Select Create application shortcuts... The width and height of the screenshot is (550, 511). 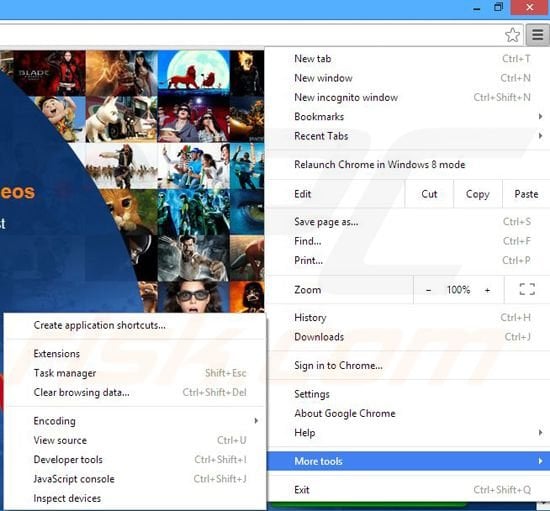135,325
